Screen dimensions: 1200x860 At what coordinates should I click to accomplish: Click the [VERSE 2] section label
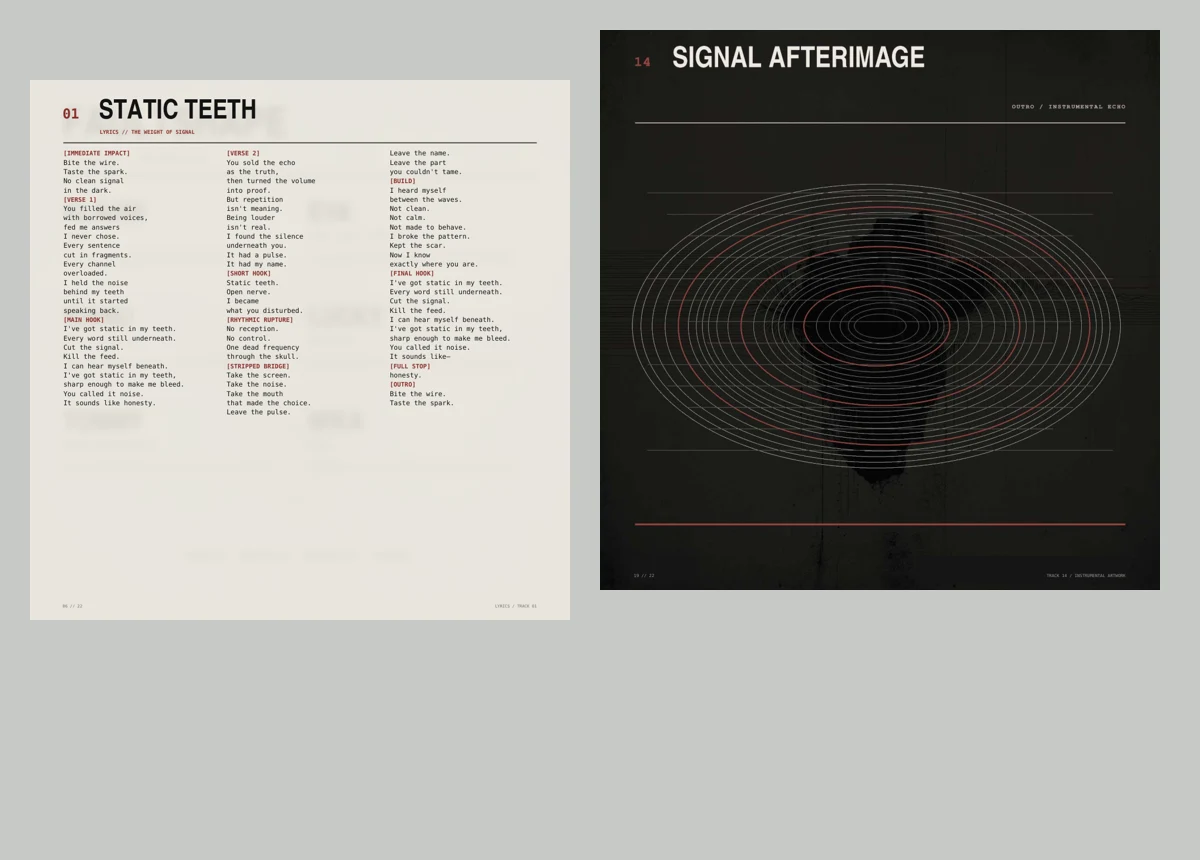coord(243,153)
